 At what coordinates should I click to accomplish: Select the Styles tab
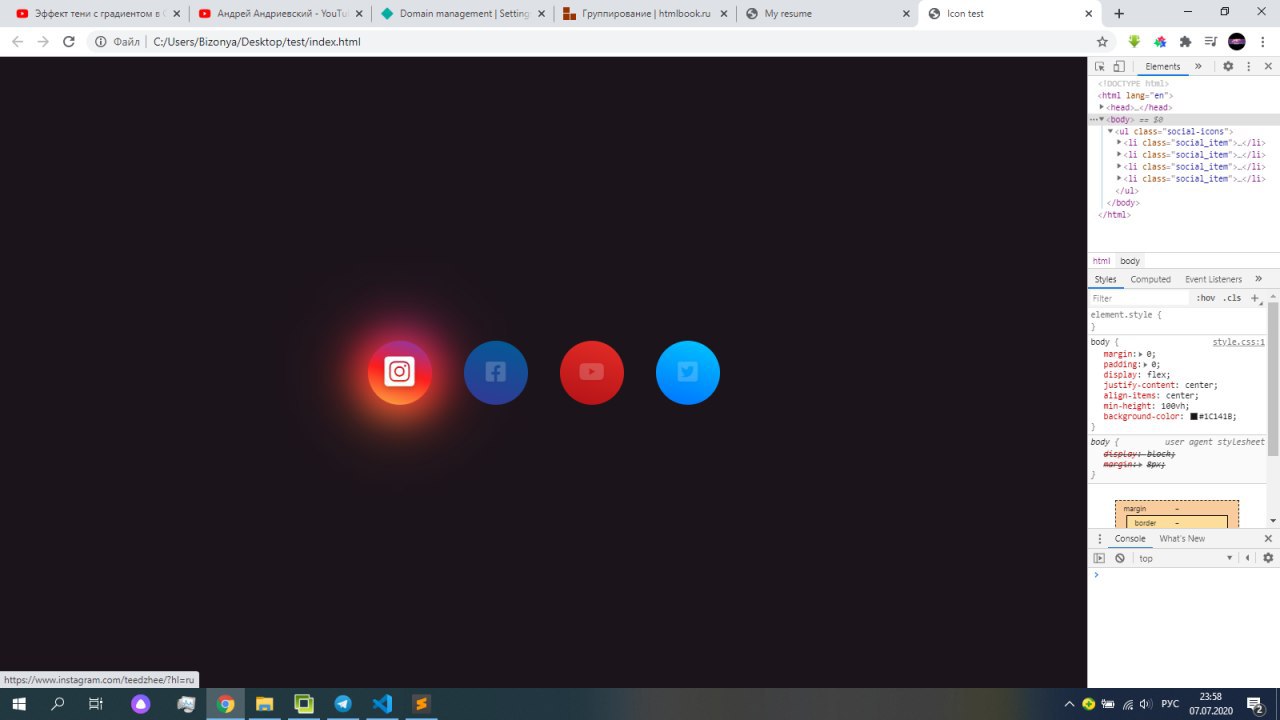point(1105,279)
